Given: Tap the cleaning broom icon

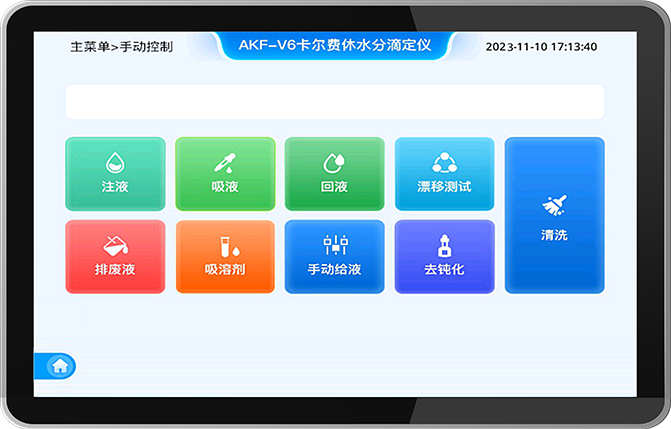Looking at the screenshot, I should 554,205.
